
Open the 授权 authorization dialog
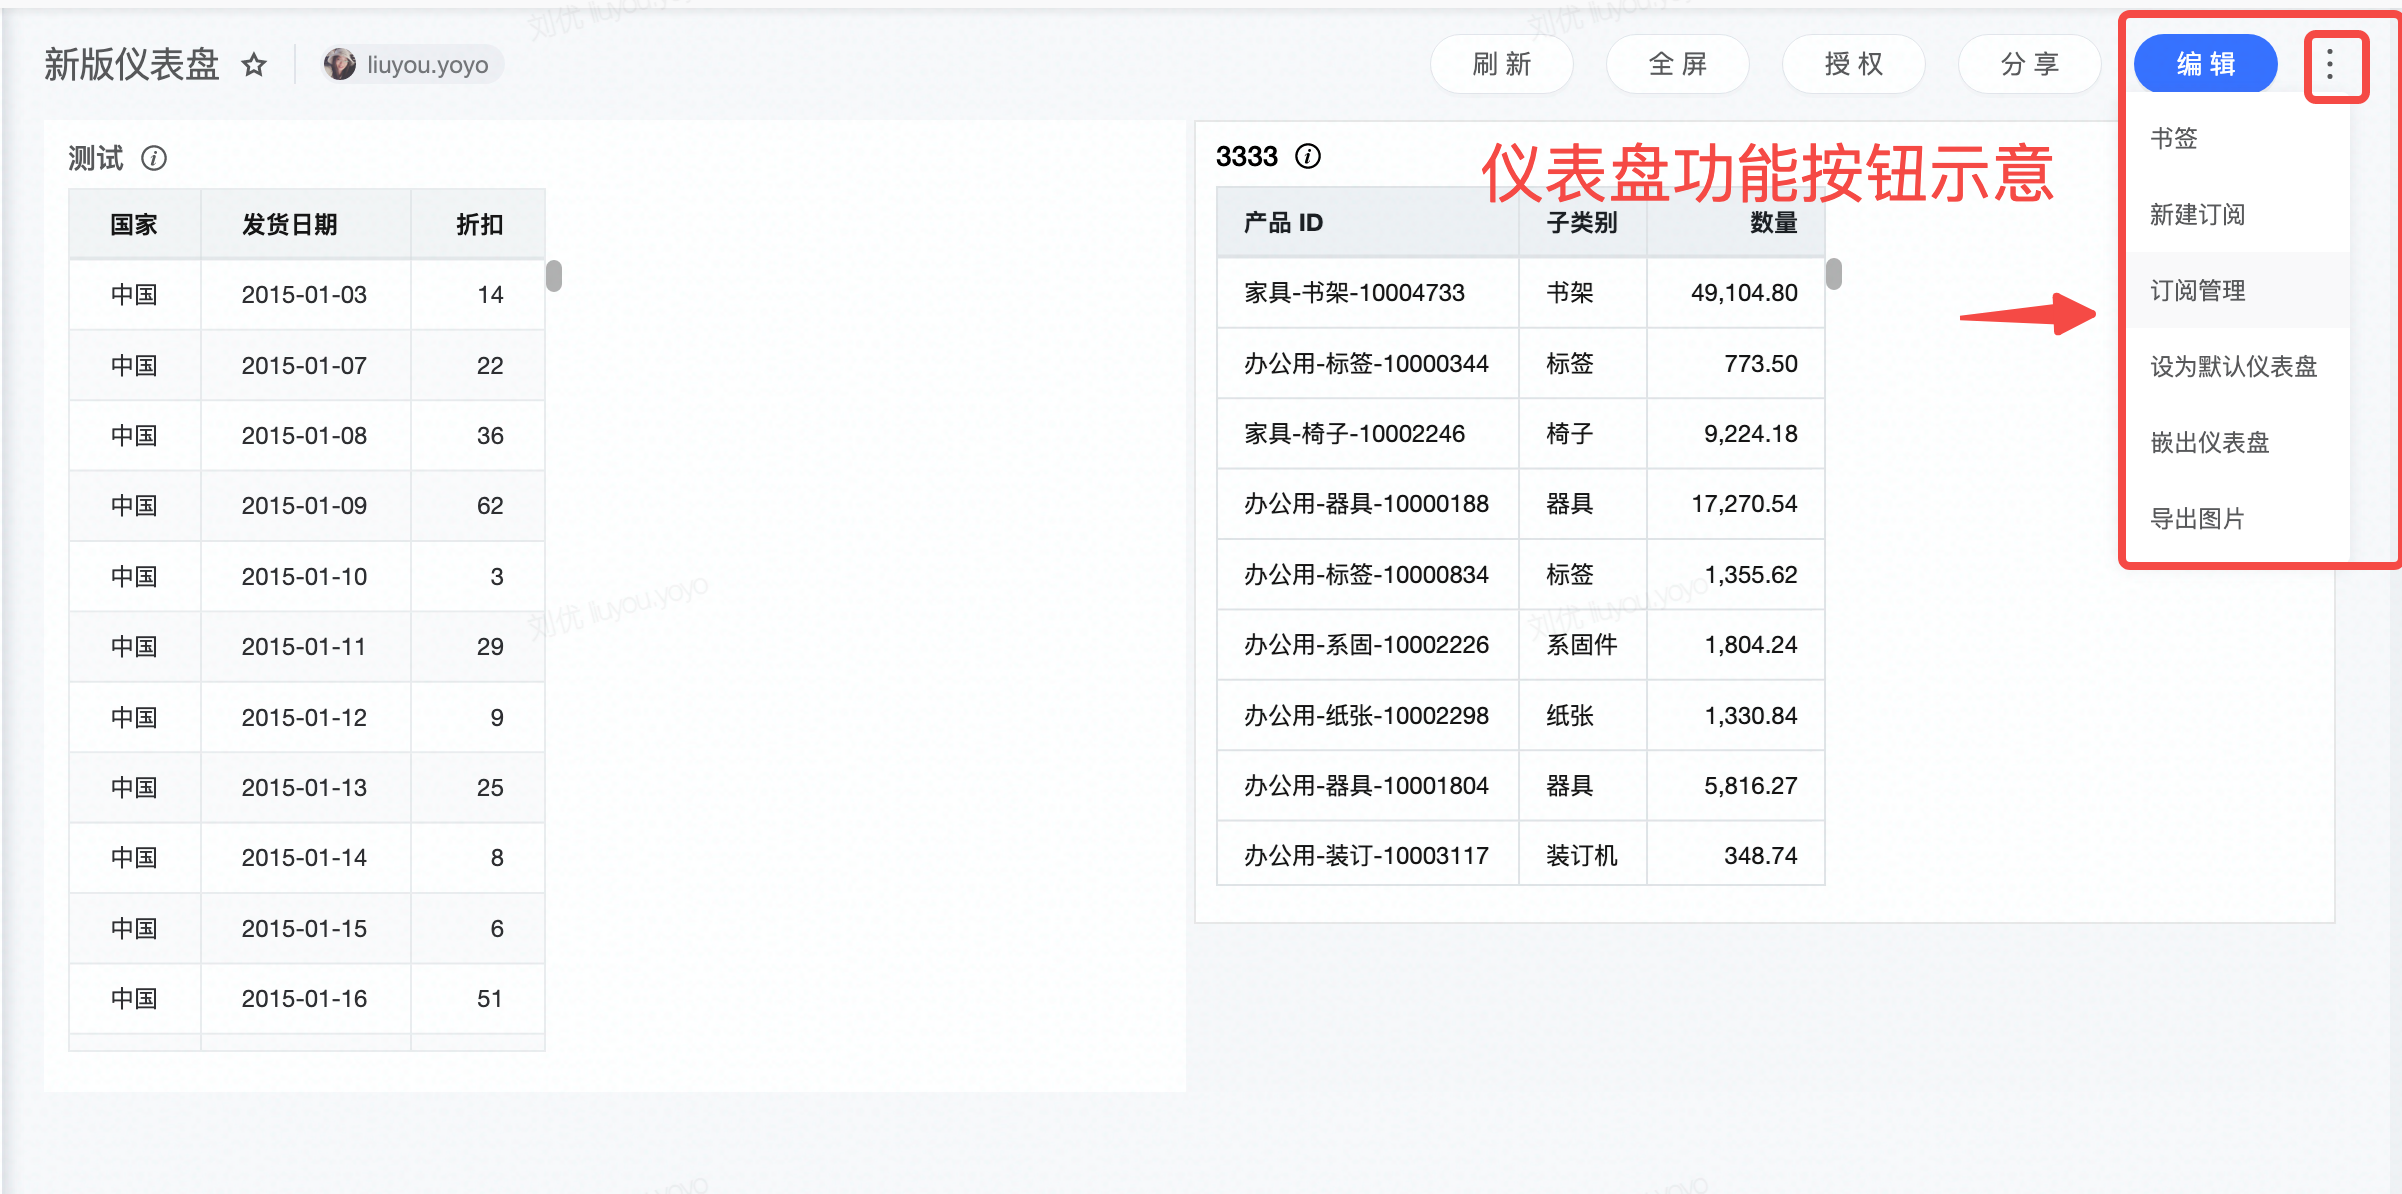[1853, 65]
